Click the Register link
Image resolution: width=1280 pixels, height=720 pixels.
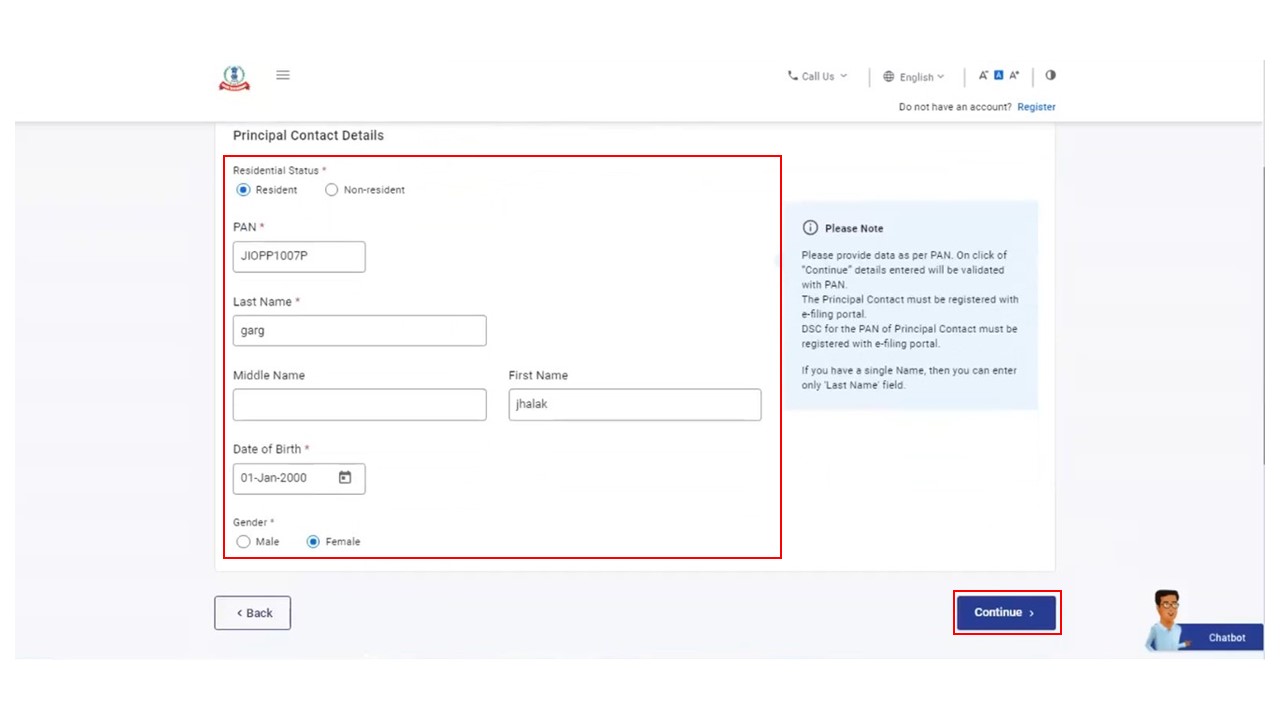pos(1036,107)
